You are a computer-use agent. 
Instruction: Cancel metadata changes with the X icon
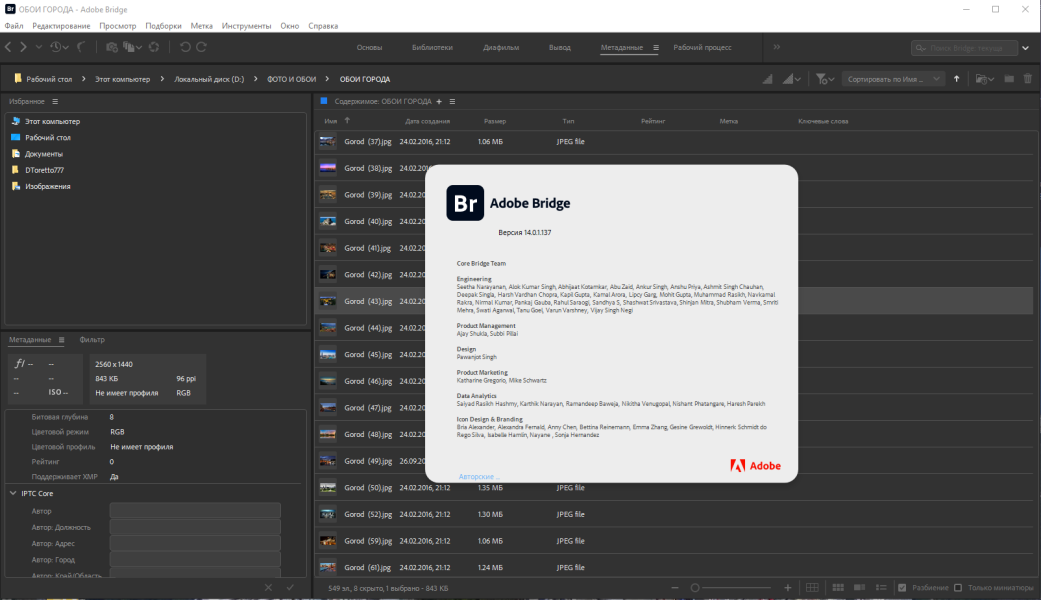coord(268,587)
